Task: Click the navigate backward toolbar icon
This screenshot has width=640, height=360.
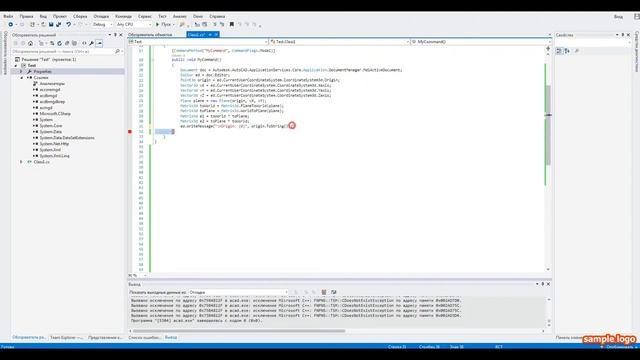Action: [11, 24]
